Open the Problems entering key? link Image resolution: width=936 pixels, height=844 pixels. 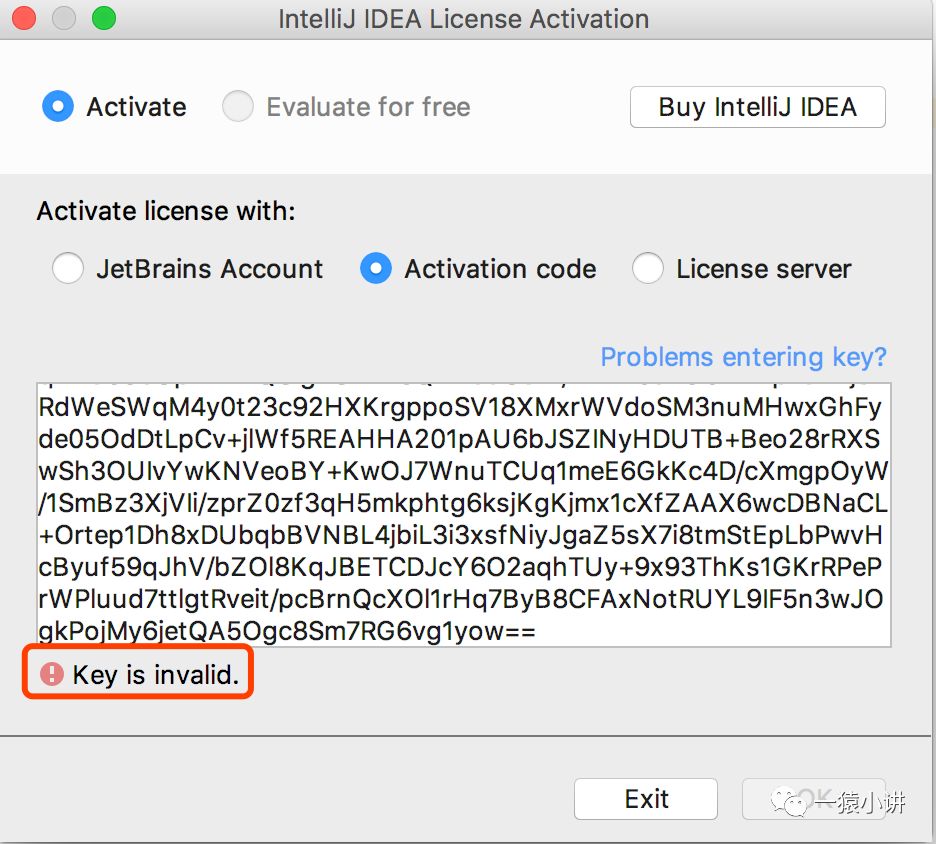click(743, 357)
